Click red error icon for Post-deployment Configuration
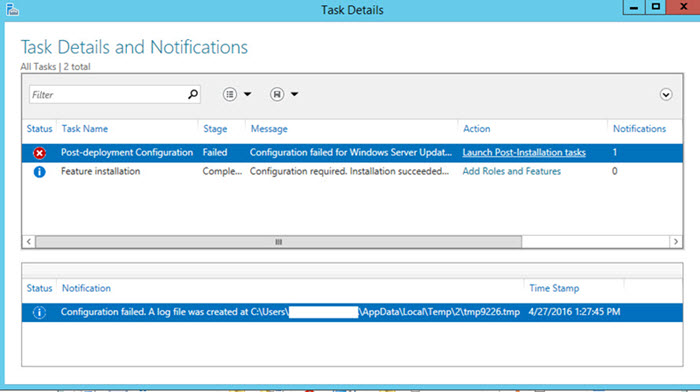700x392 pixels. point(39,153)
